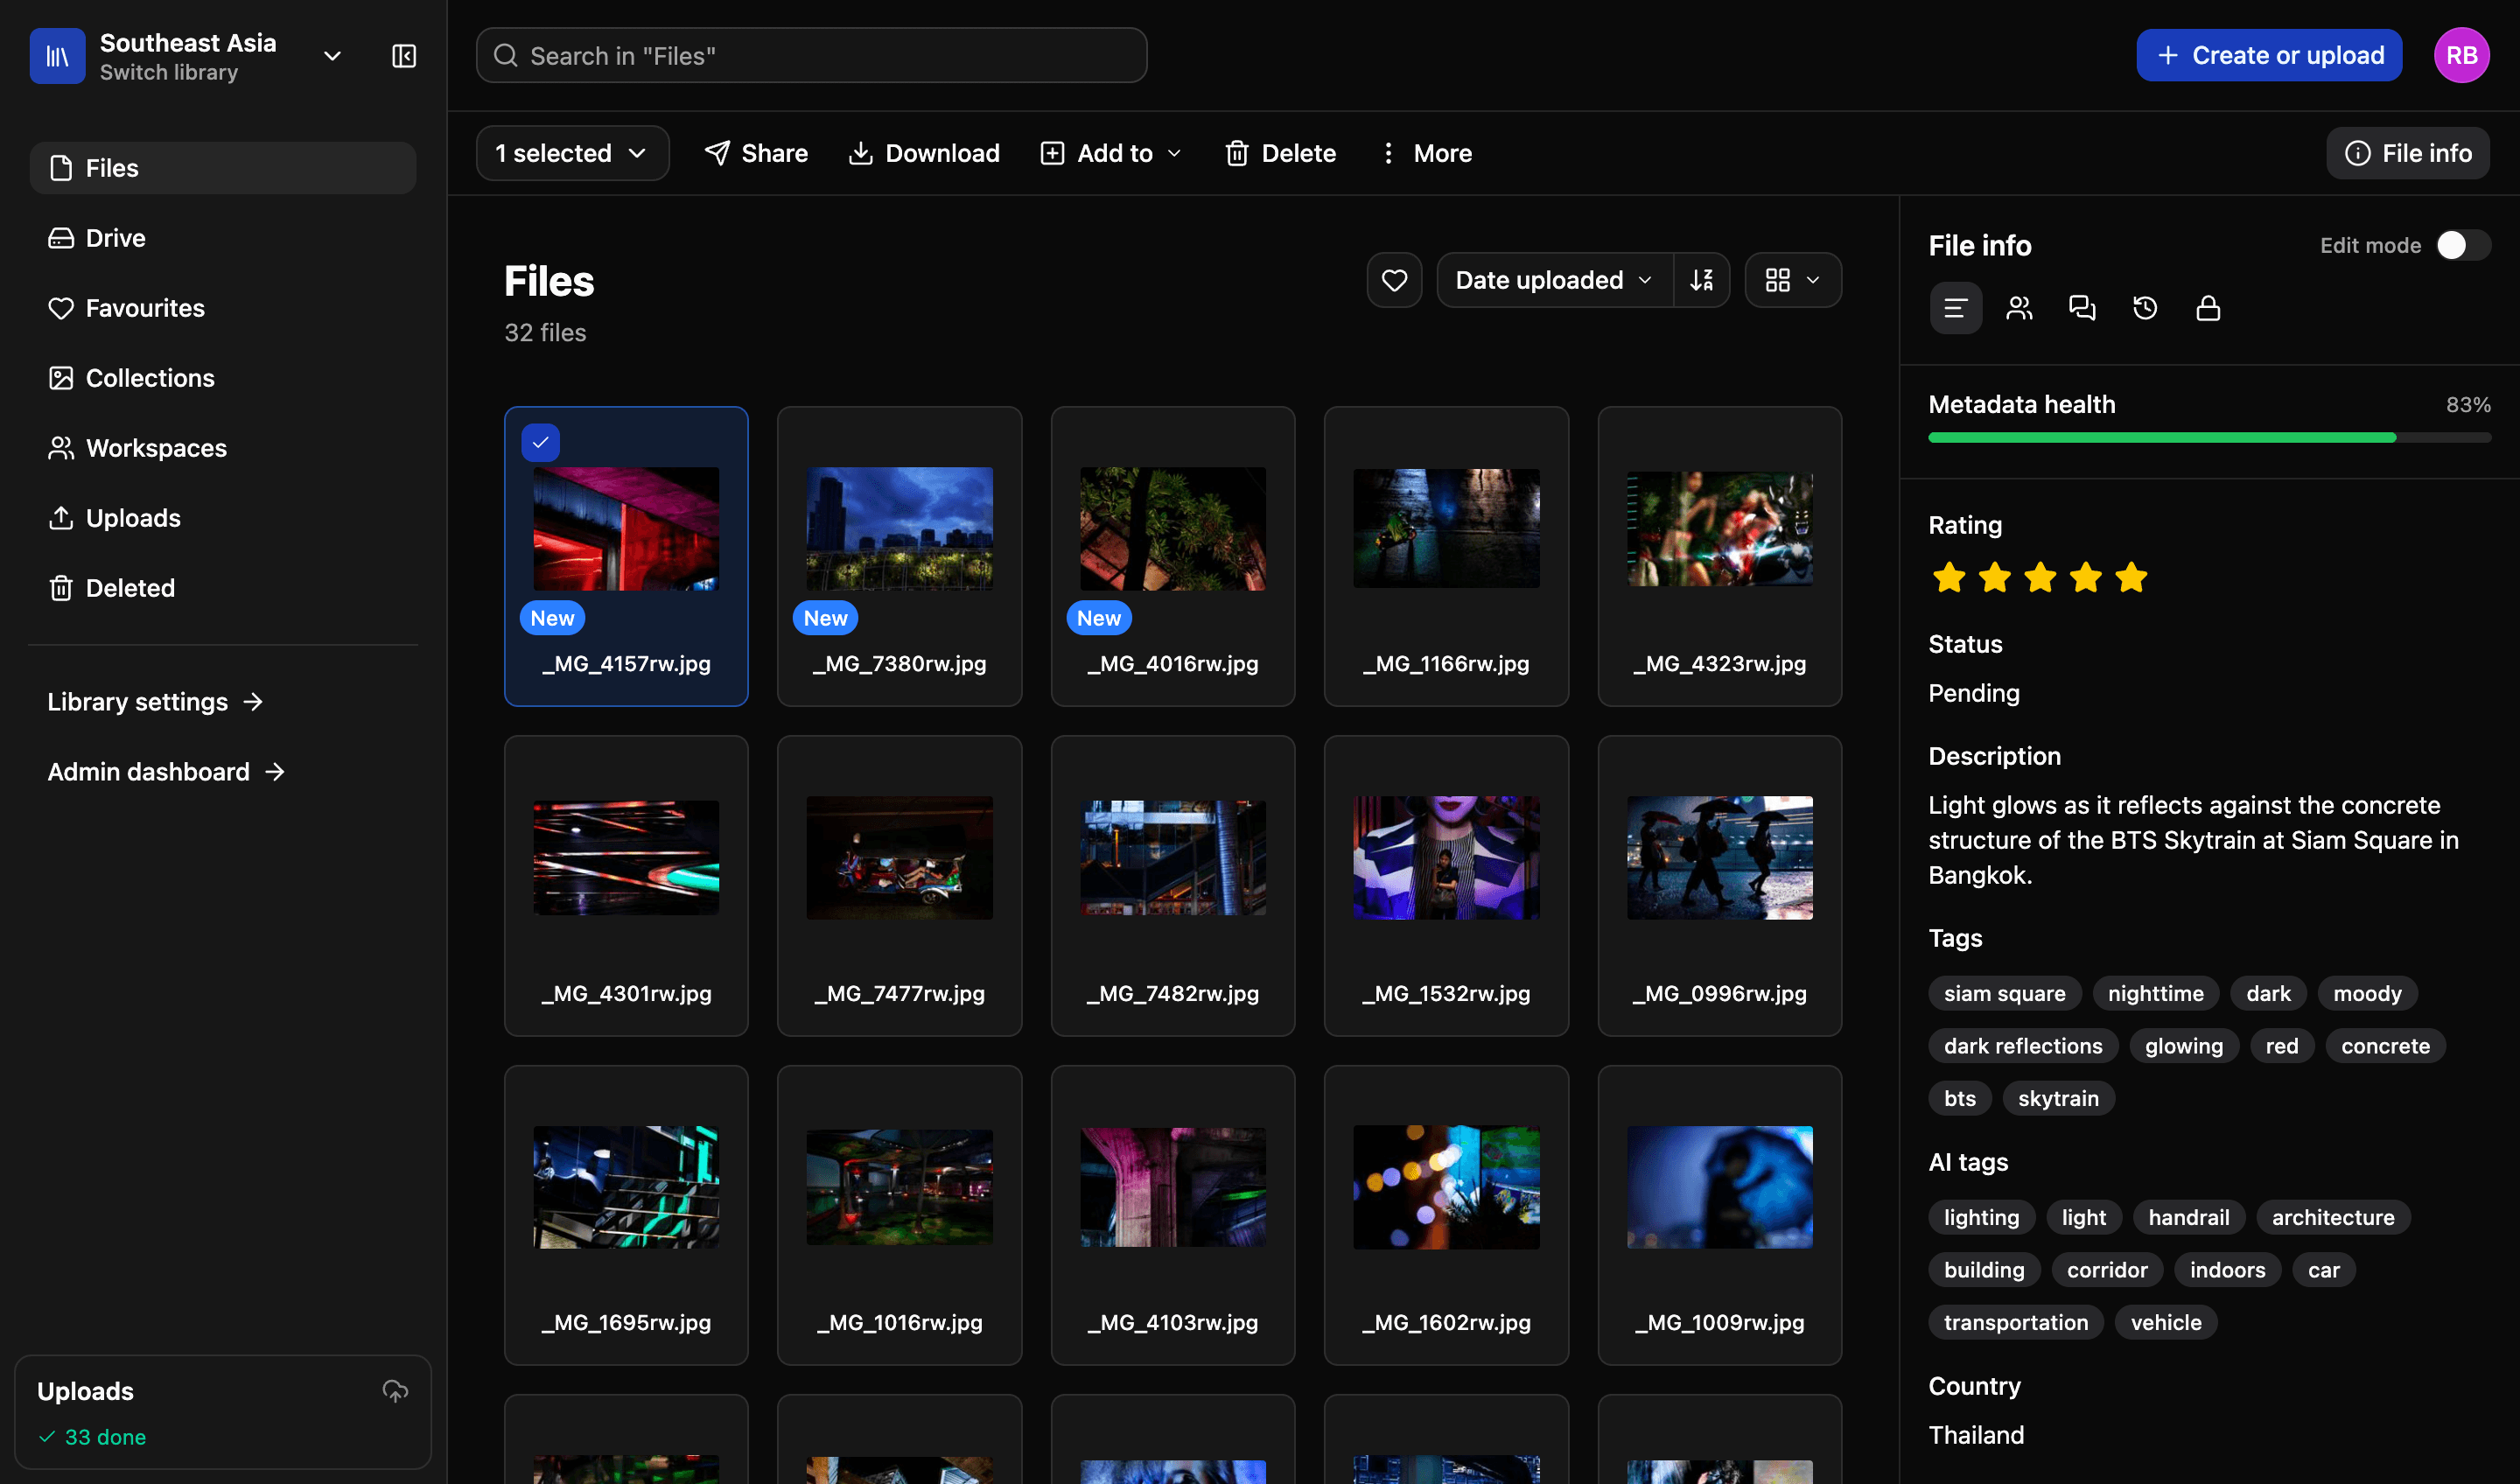The image size is (2520, 1484).
Task: Set rating to one star
Action: tap(1949, 577)
